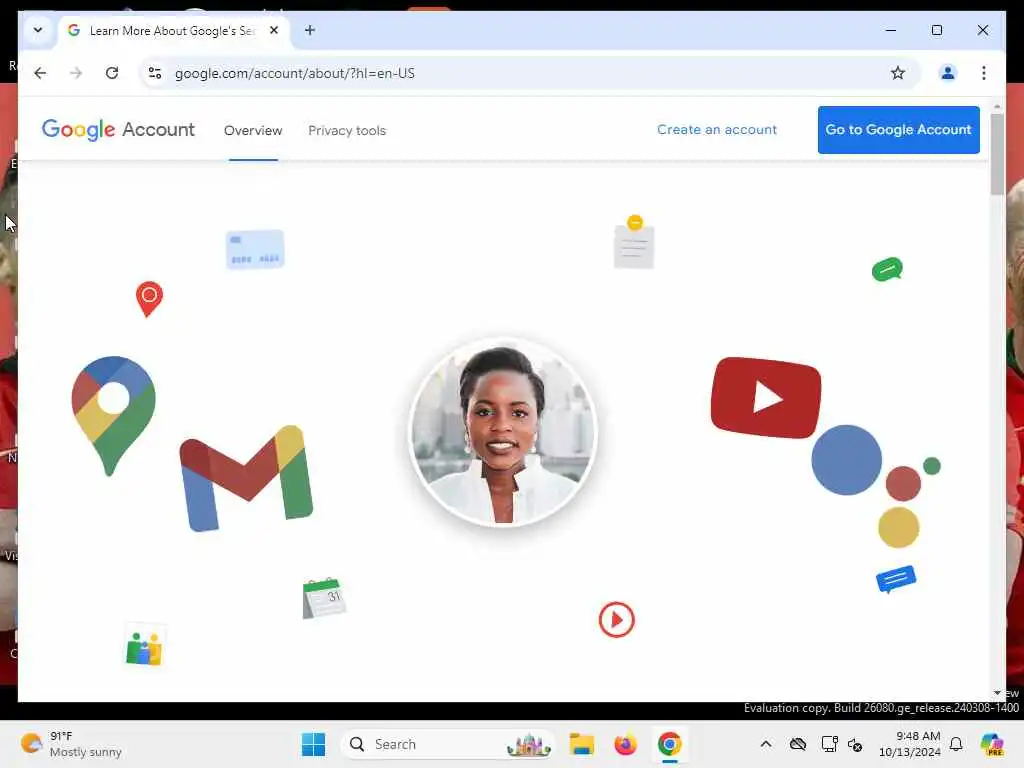
Task: Open Chrome's three-dot menu
Action: tap(984, 73)
